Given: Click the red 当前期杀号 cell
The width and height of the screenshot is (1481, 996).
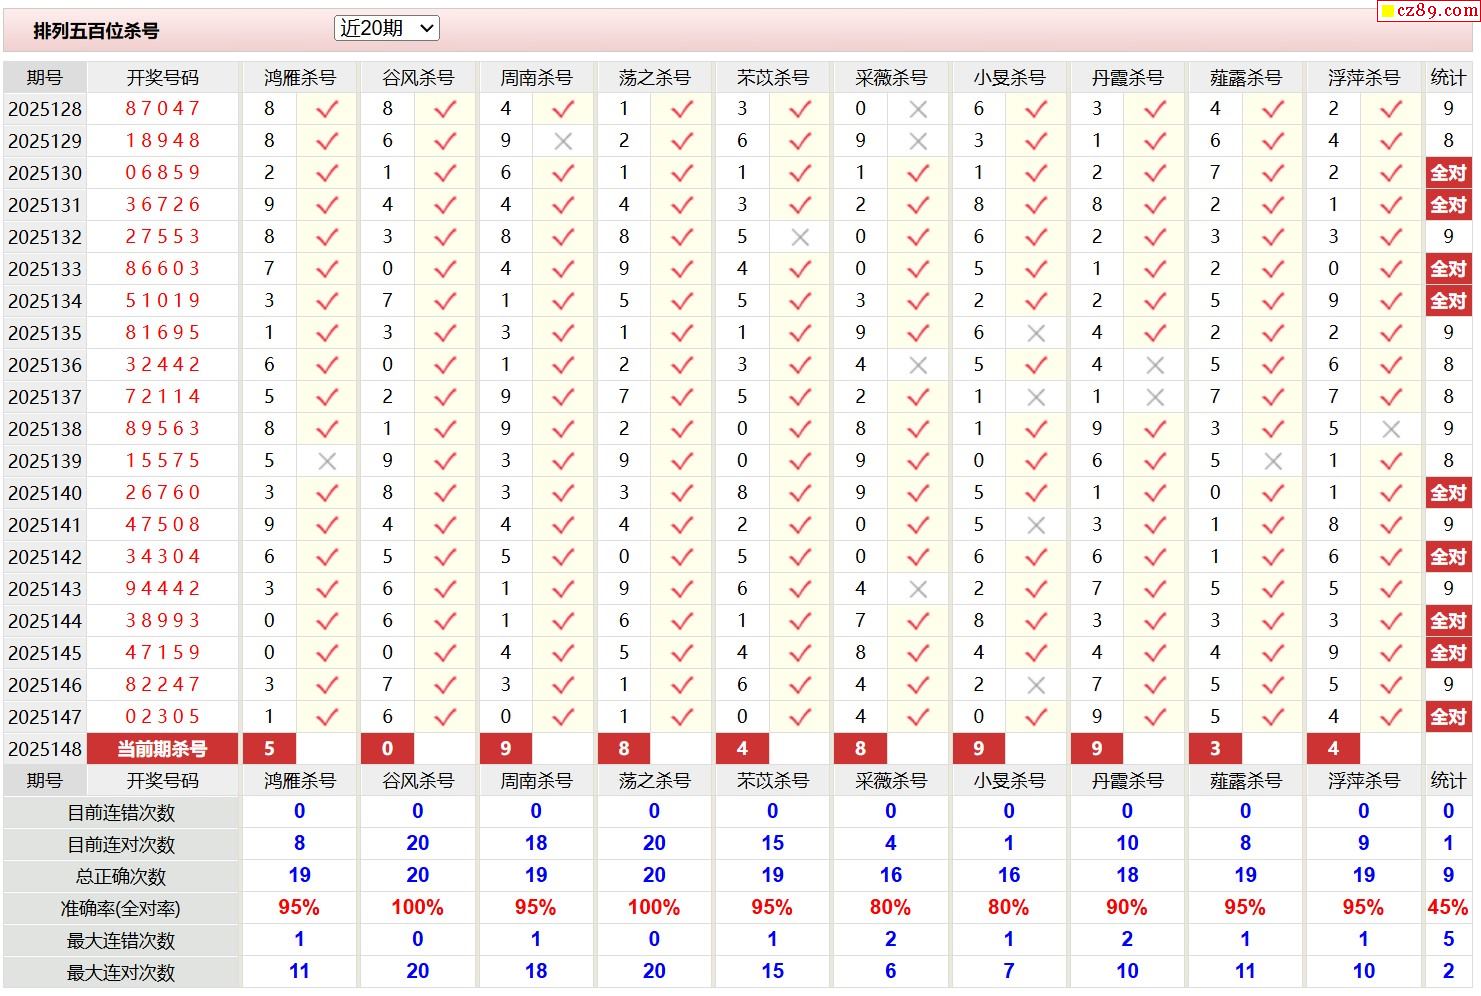Looking at the screenshot, I should (x=163, y=749).
